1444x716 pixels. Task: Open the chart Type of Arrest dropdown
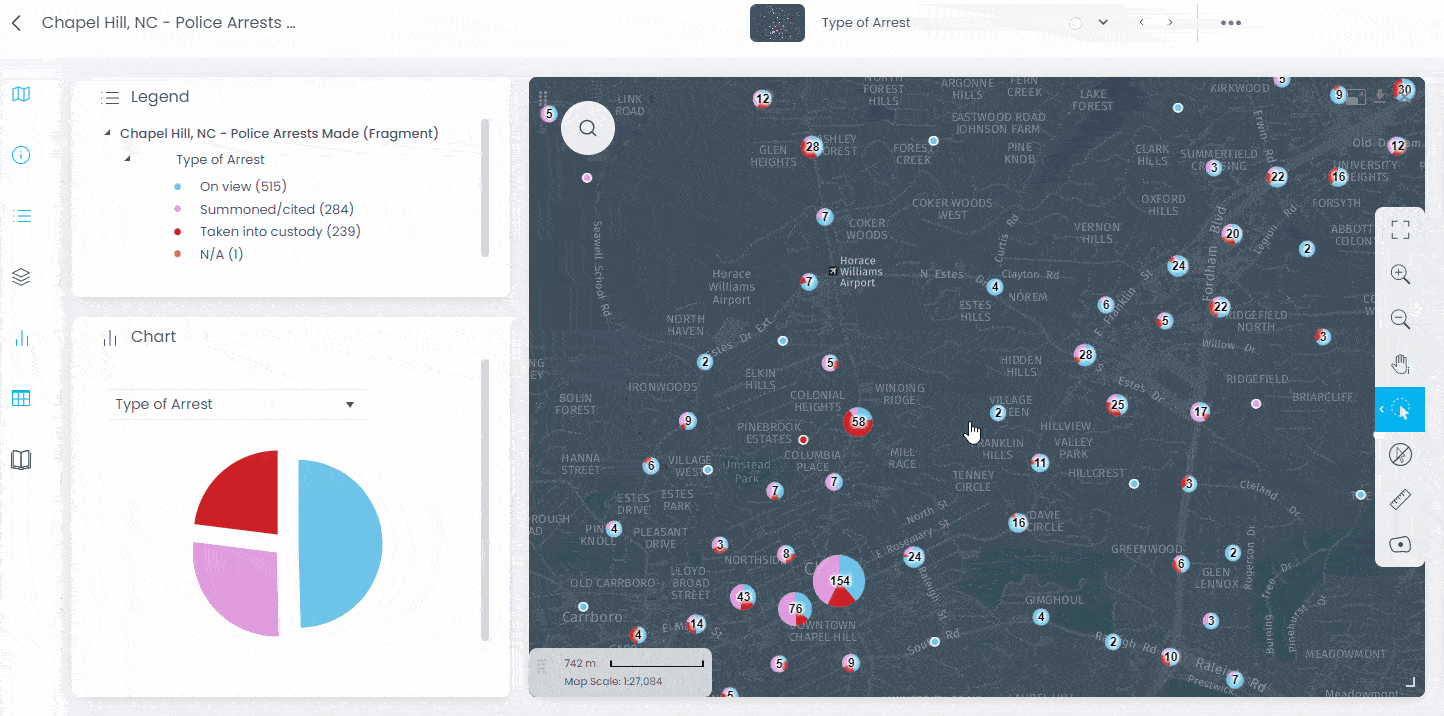click(237, 404)
